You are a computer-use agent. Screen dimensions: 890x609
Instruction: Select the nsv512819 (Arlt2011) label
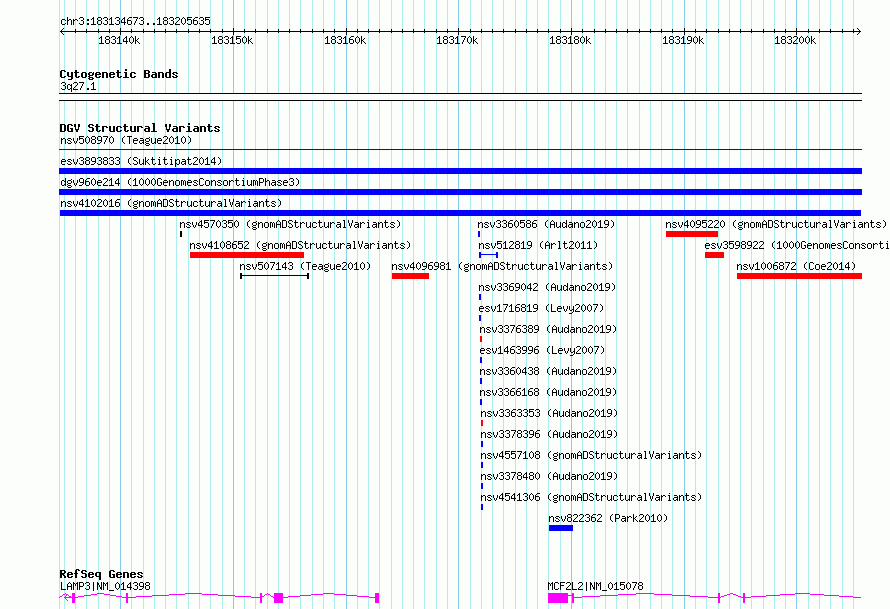(538, 245)
